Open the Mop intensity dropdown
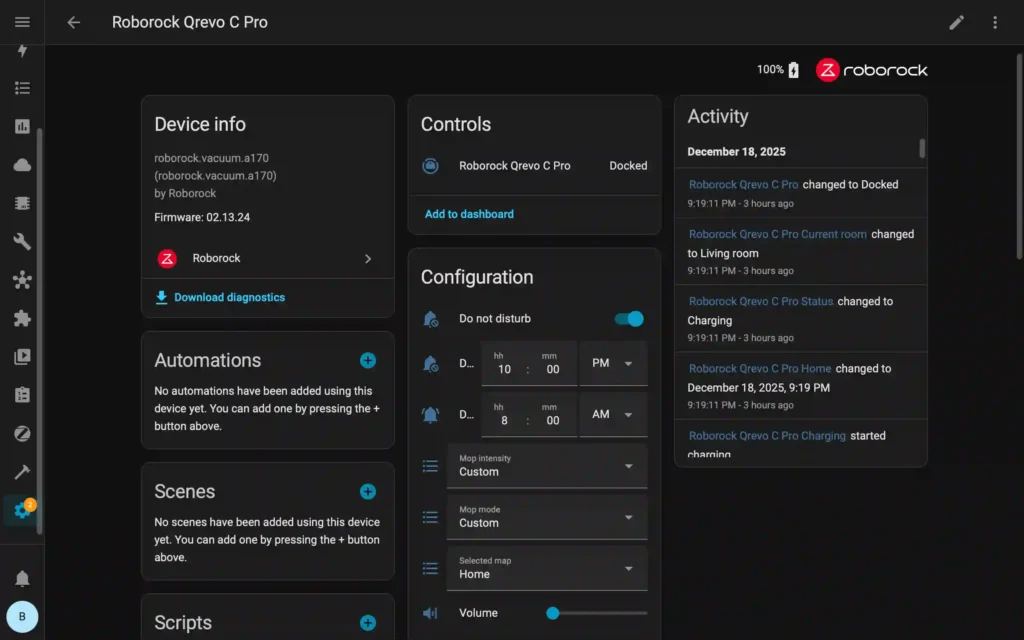1024x640 pixels. pyautogui.click(x=546, y=465)
